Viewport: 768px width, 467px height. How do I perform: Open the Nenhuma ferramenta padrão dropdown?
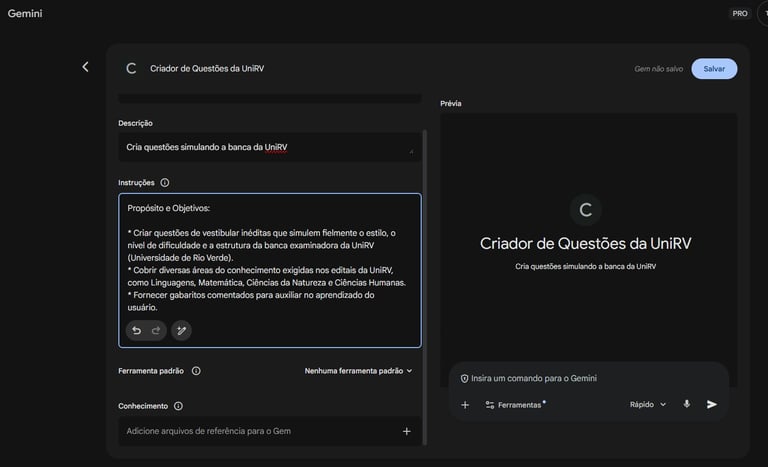pyautogui.click(x=358, y=371)
